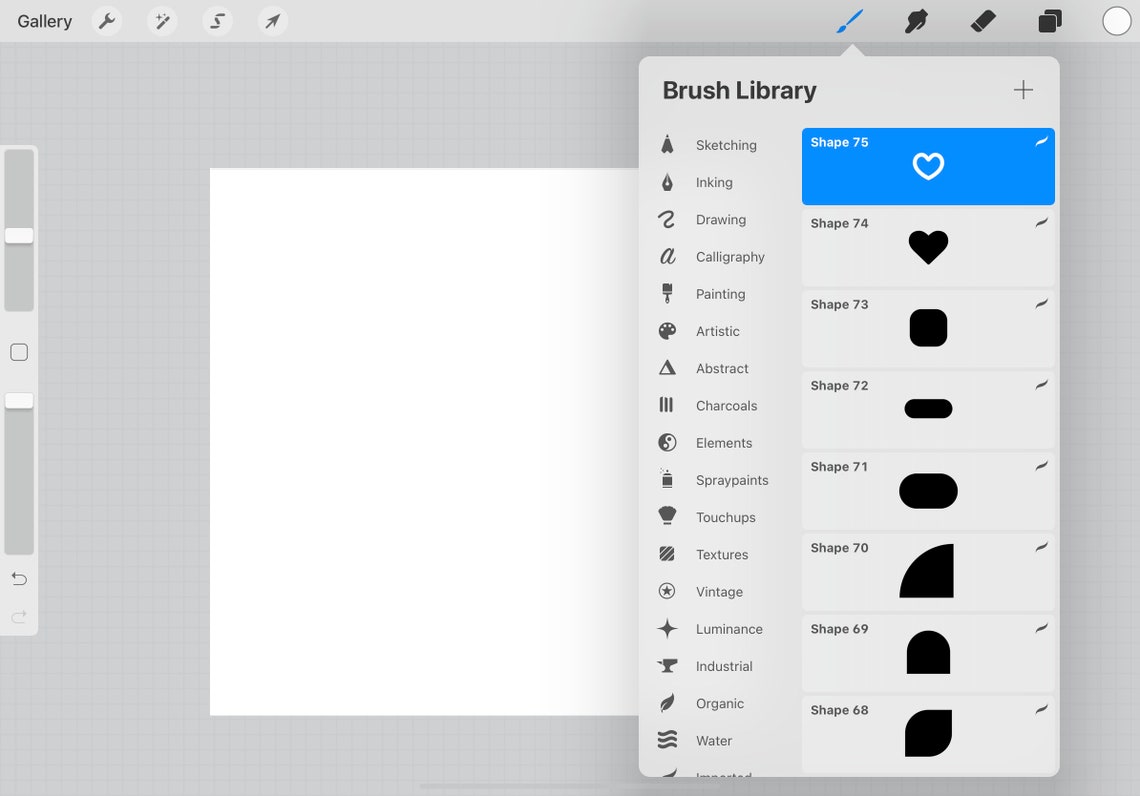Create a new brush with the plus button

(1023, 89)
